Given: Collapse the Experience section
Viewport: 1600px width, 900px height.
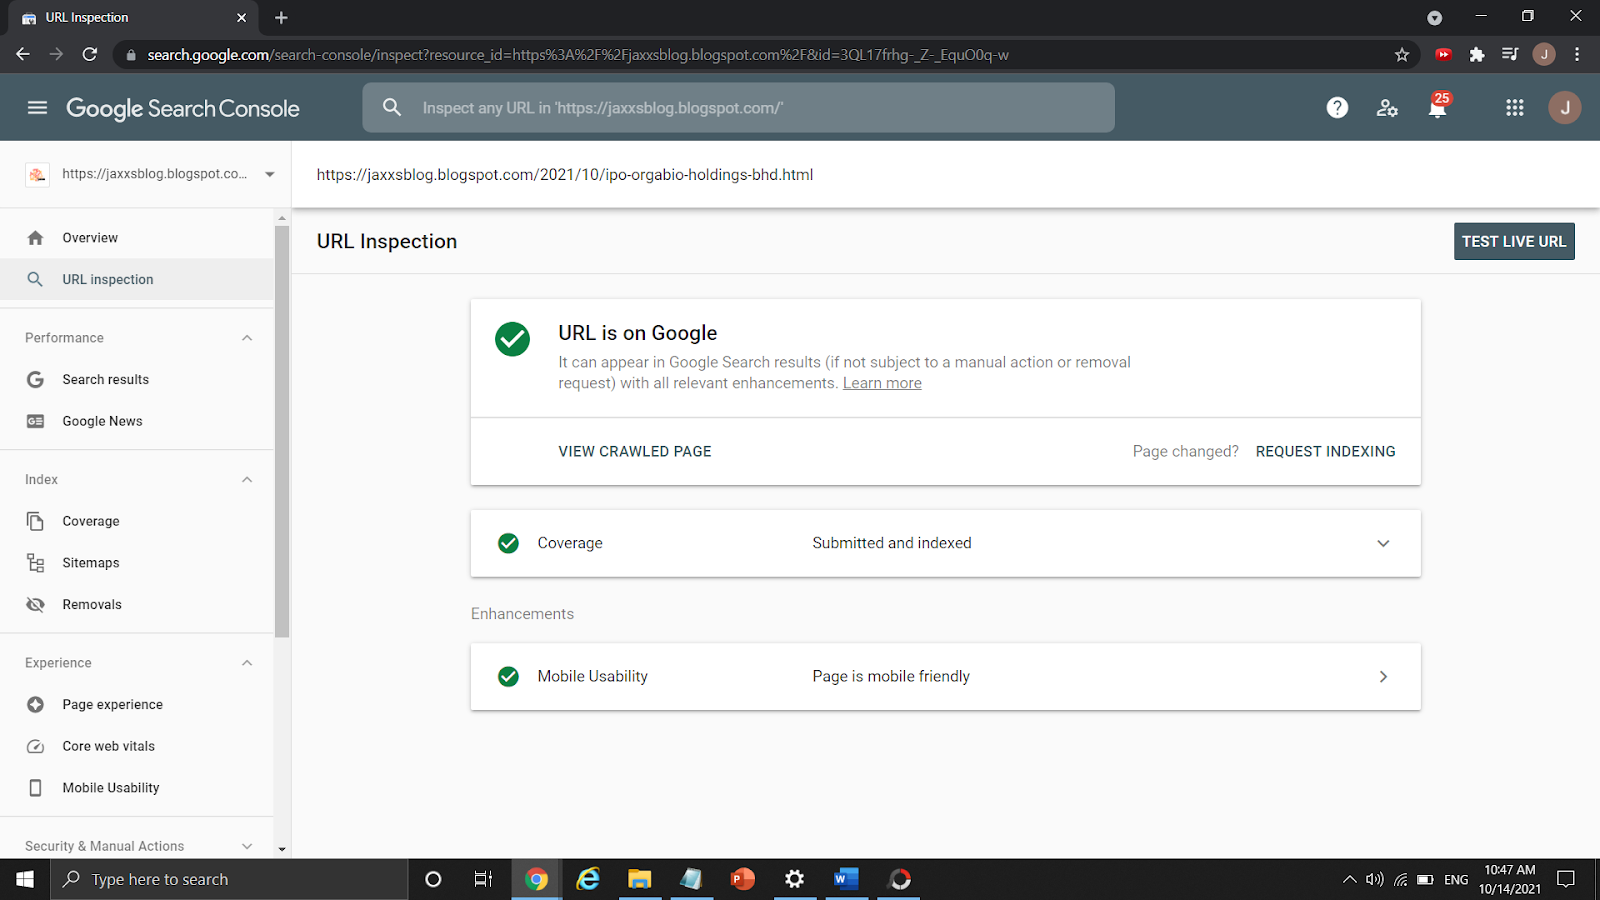Looking at the screenshot, I should tap(247, 663).
